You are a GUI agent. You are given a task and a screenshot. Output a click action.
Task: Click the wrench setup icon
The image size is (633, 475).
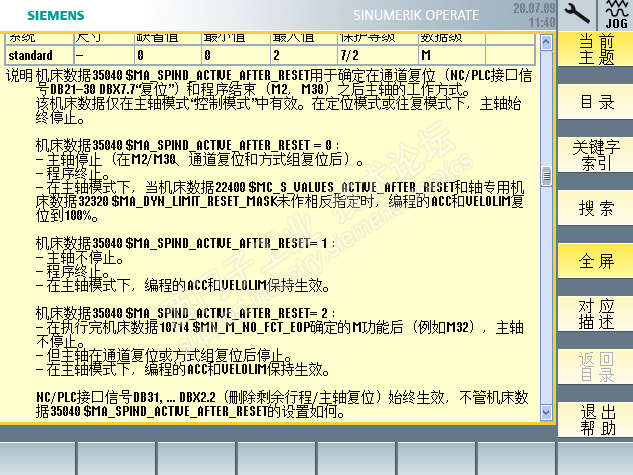click(x=576, y=15)
